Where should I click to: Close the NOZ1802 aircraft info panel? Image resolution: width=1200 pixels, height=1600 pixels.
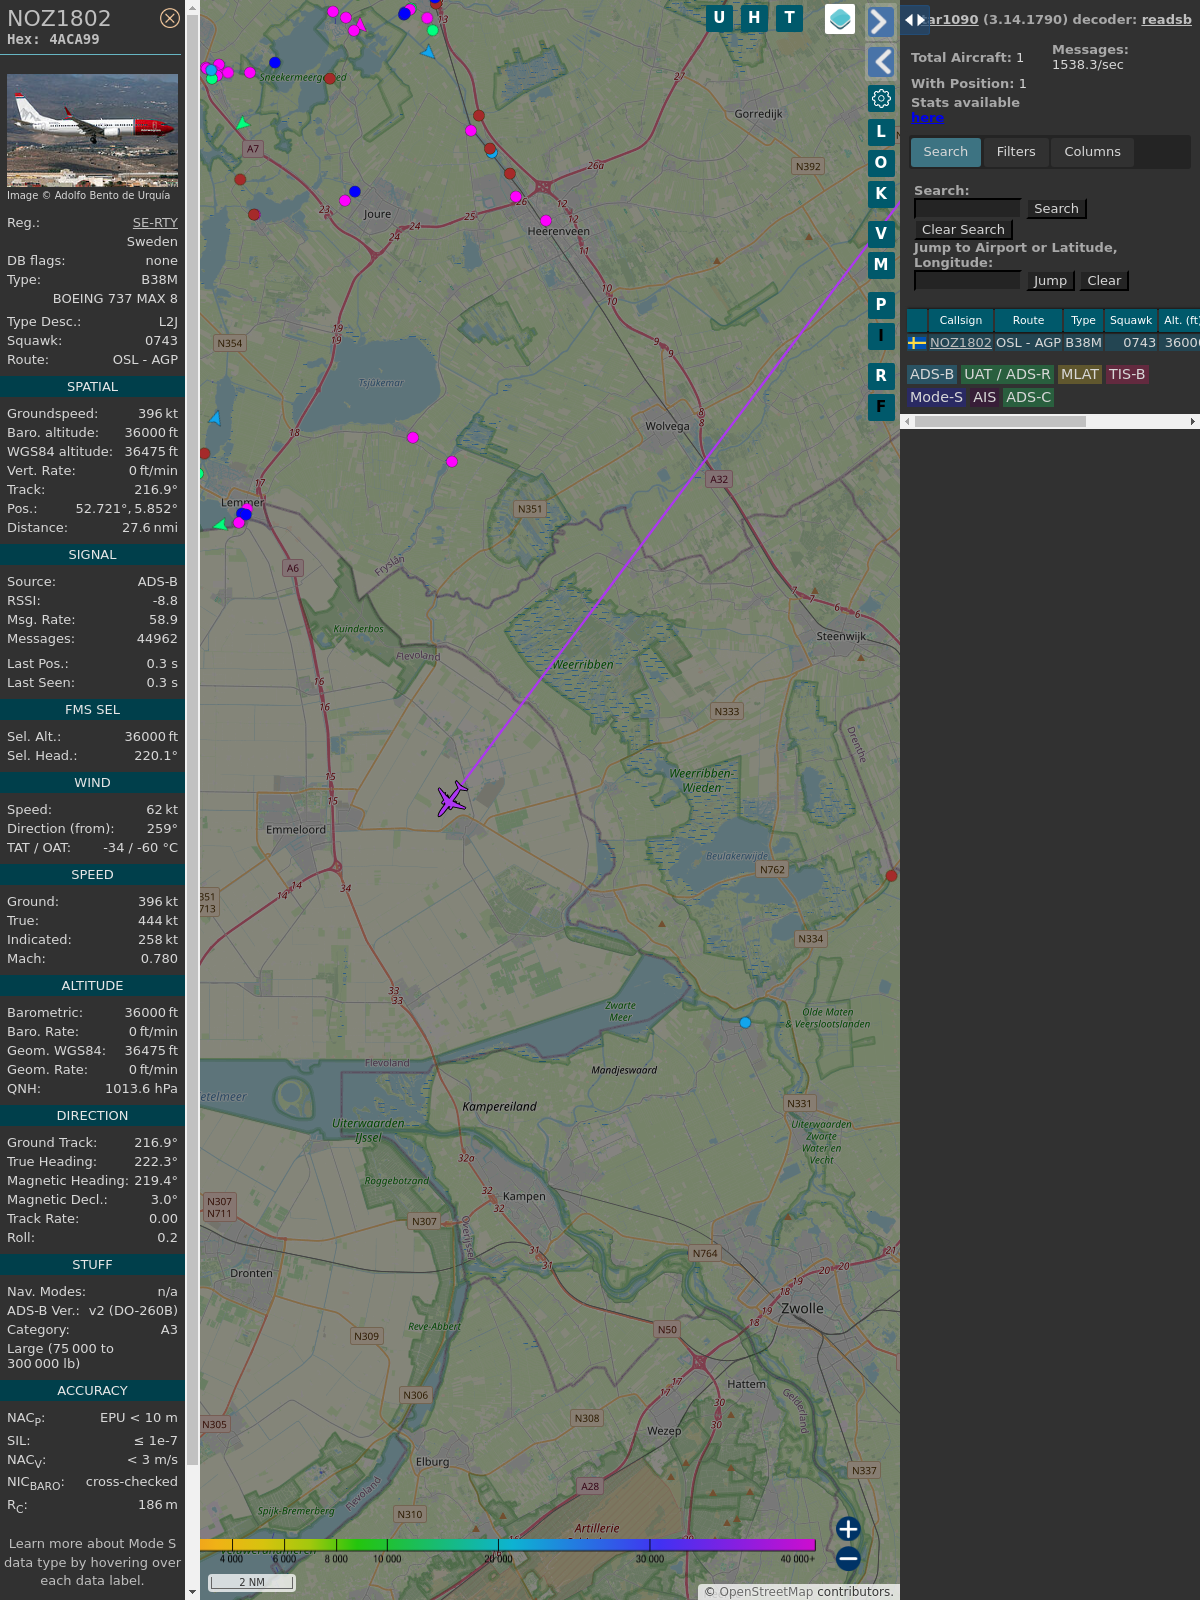170,18
